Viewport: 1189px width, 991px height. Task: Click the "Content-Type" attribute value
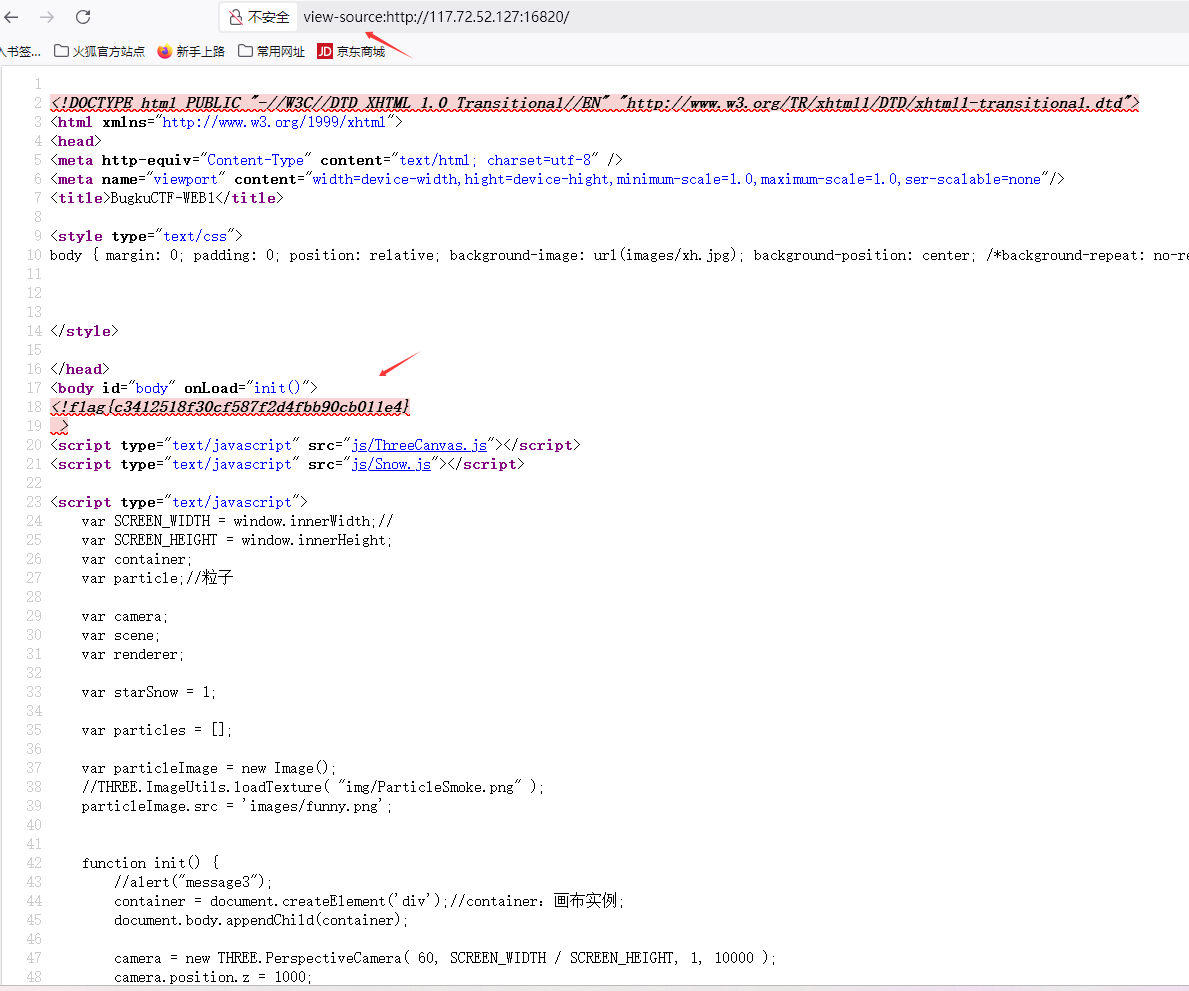pyautogui.click(x=256, y=160)
